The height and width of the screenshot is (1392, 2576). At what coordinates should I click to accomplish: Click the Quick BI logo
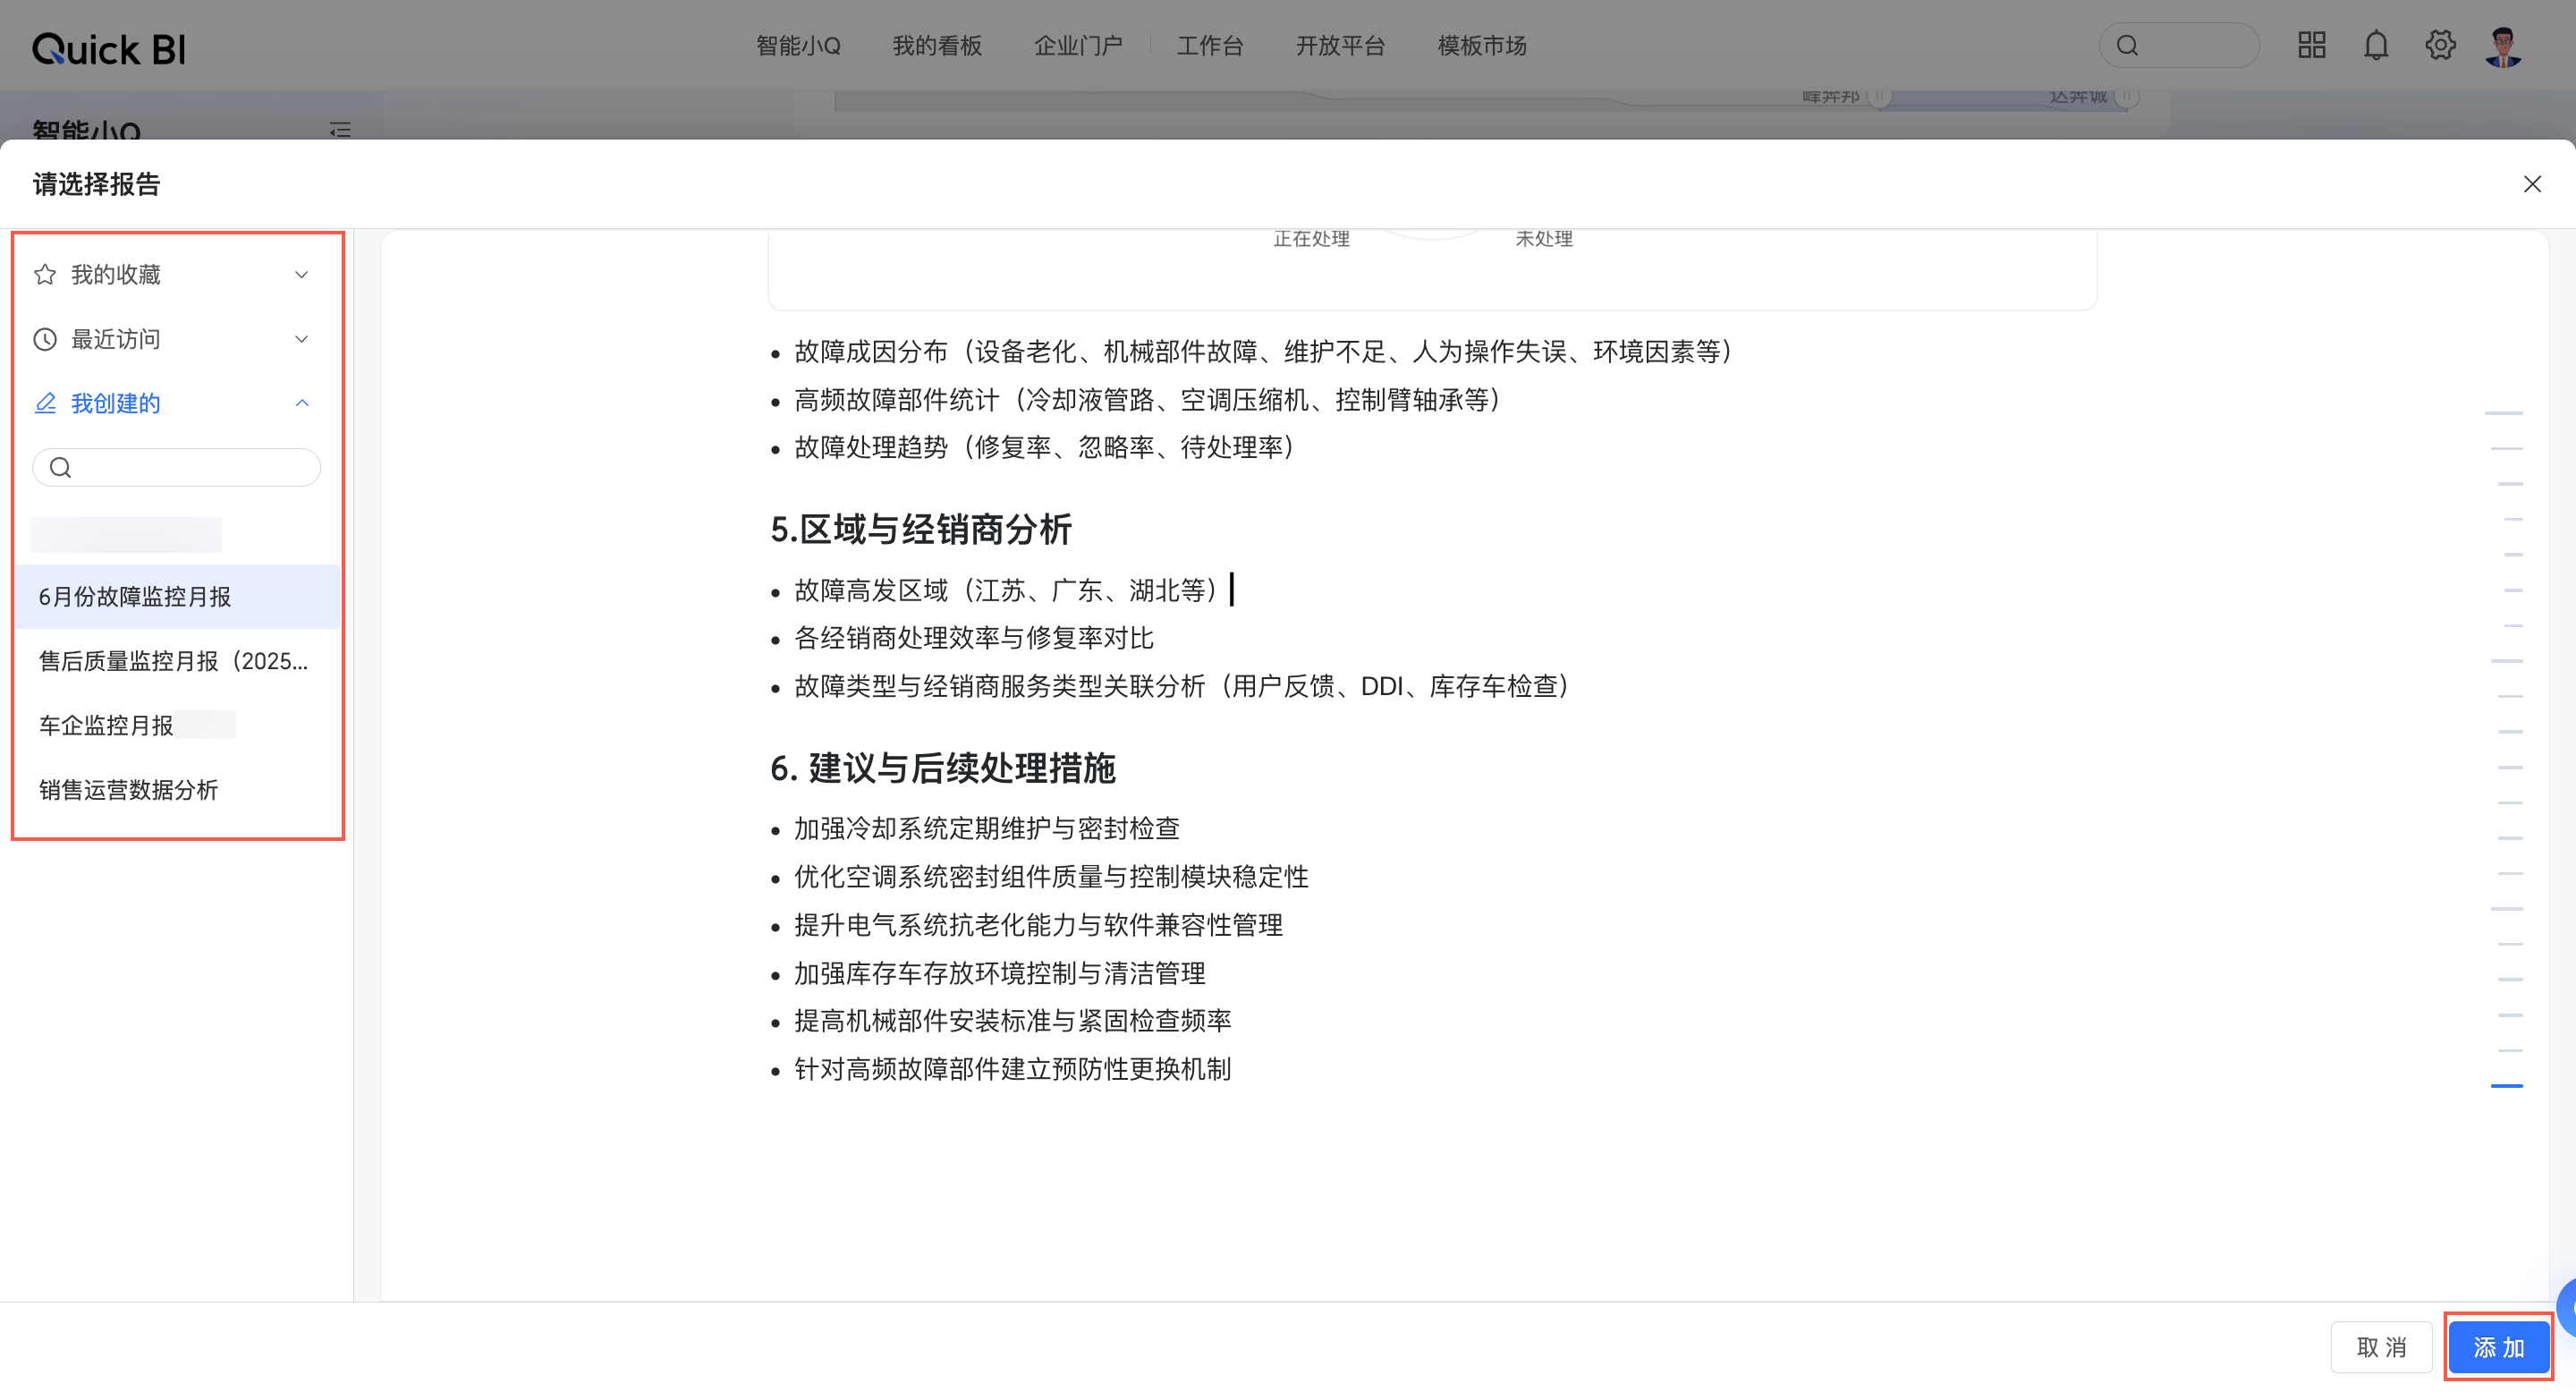tap(109, 48)
